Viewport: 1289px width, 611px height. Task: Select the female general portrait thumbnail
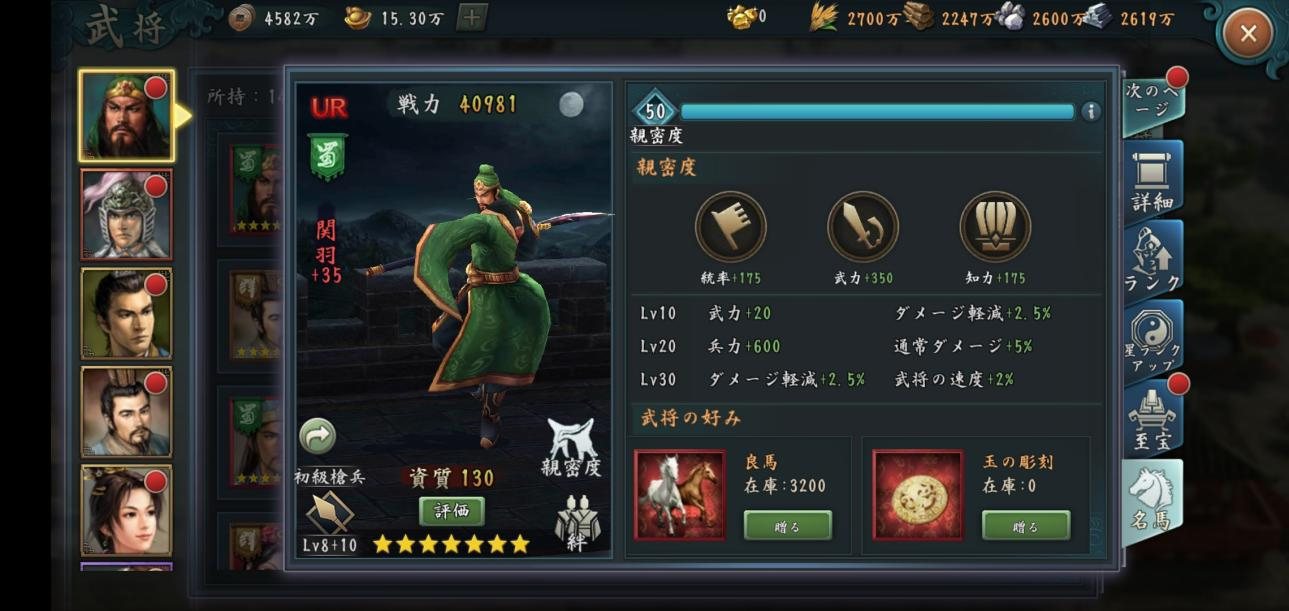tap(126, 511)
